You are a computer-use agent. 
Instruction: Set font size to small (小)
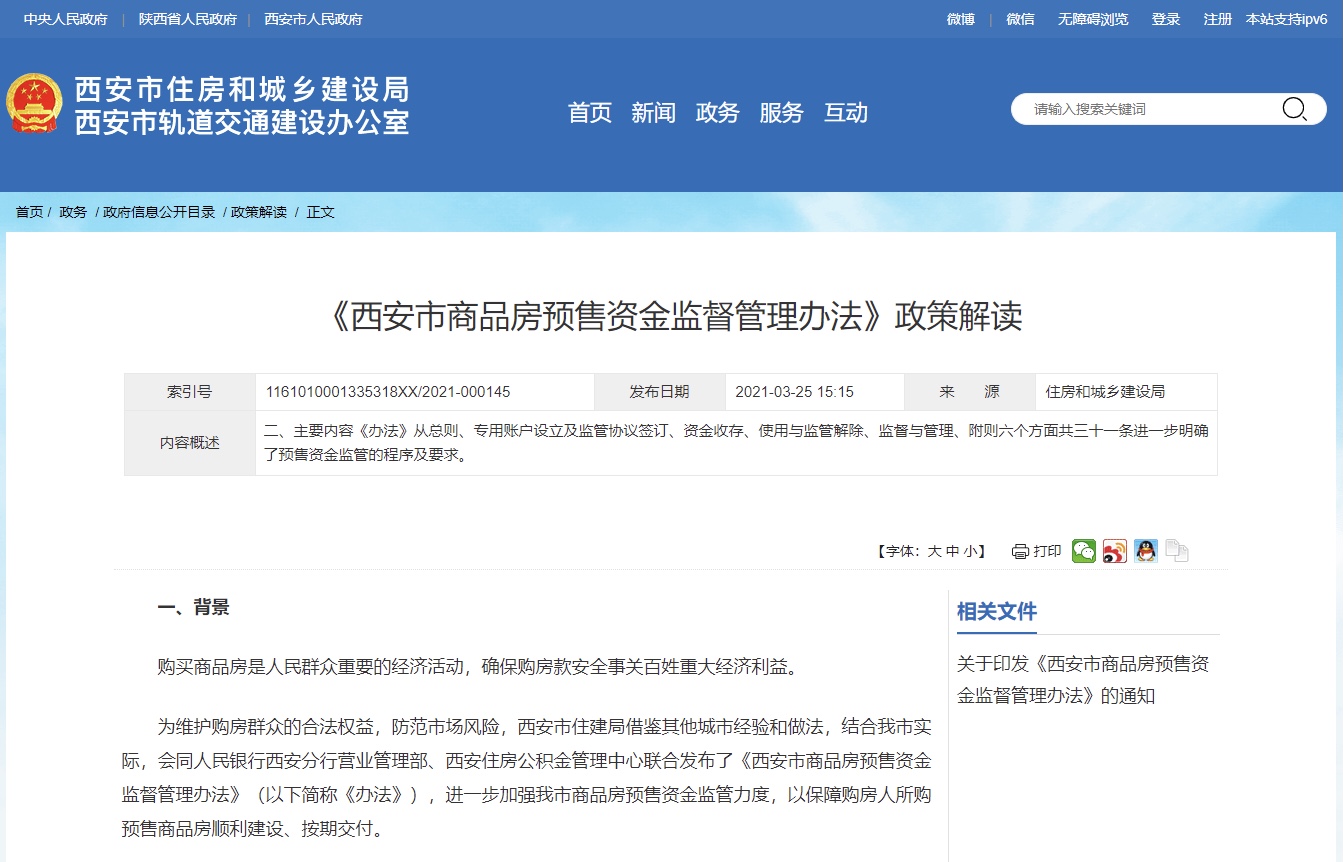970,551
